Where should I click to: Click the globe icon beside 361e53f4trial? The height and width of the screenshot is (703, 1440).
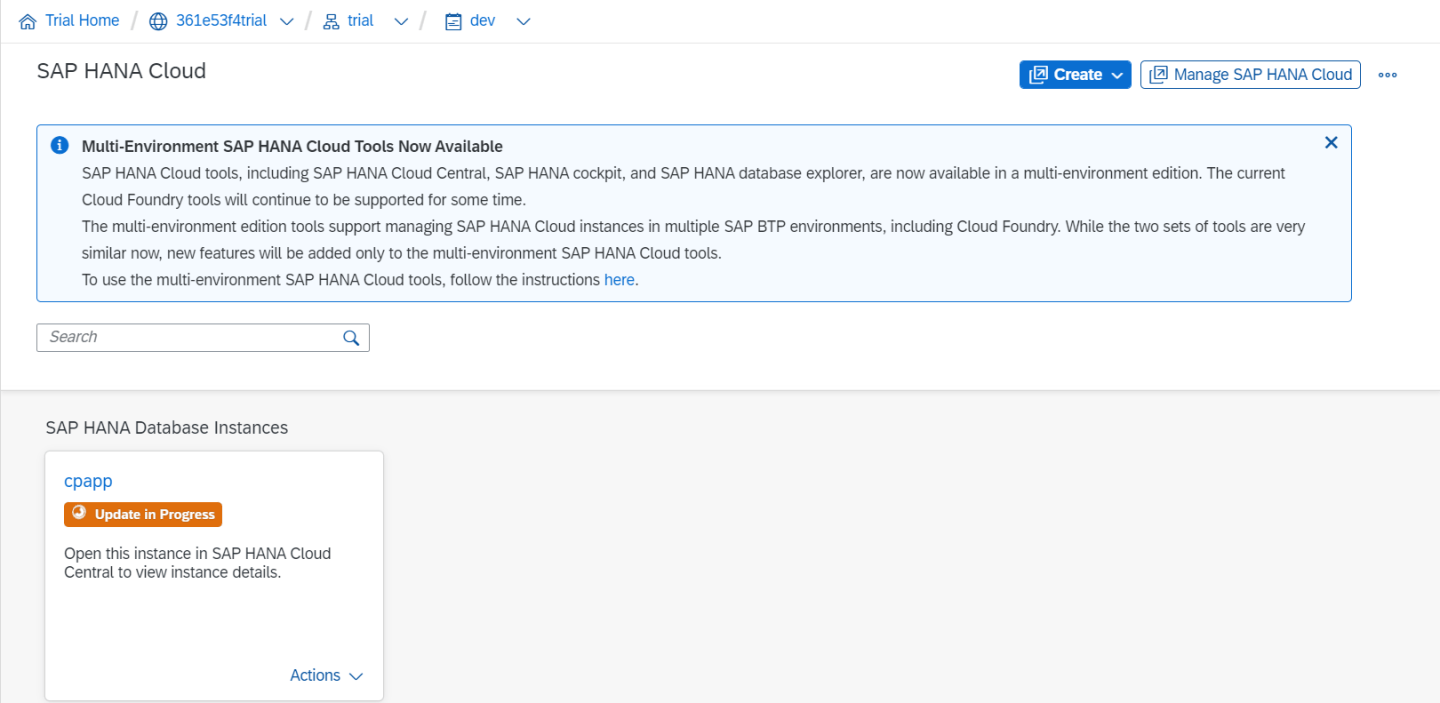tap(158, 21)
